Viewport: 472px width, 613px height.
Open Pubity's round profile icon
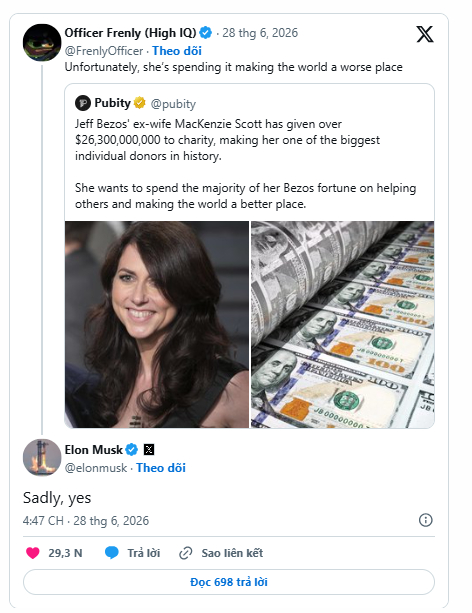pos(83,103)
